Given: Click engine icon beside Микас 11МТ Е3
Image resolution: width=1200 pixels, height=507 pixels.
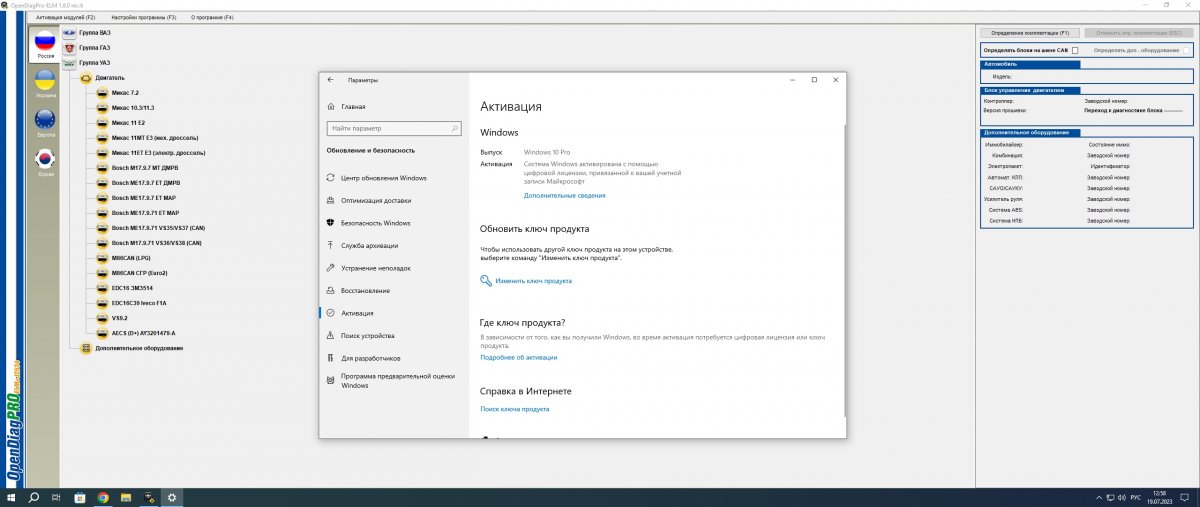Looking at the screenshot, I should [102, 138].
